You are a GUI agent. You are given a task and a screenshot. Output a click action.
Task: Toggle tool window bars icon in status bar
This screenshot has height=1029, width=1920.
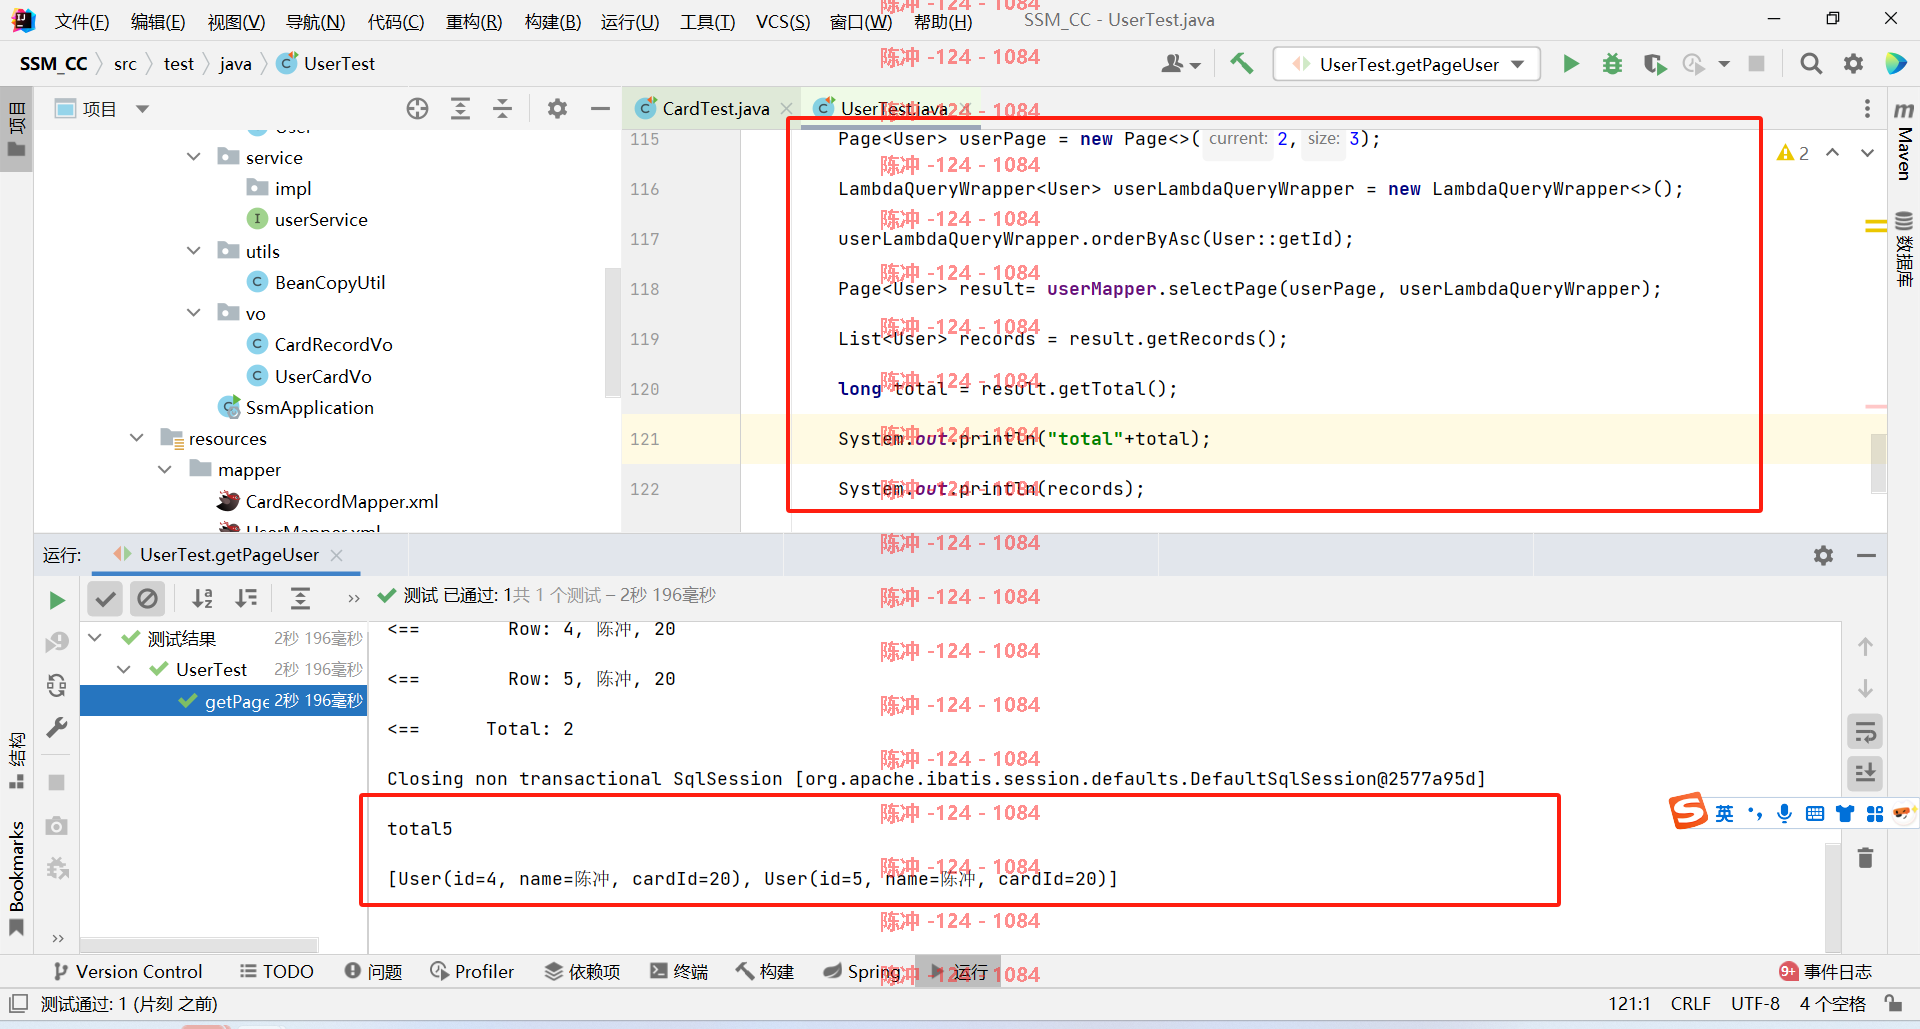pyautogui.click(x=18, y=1003)
